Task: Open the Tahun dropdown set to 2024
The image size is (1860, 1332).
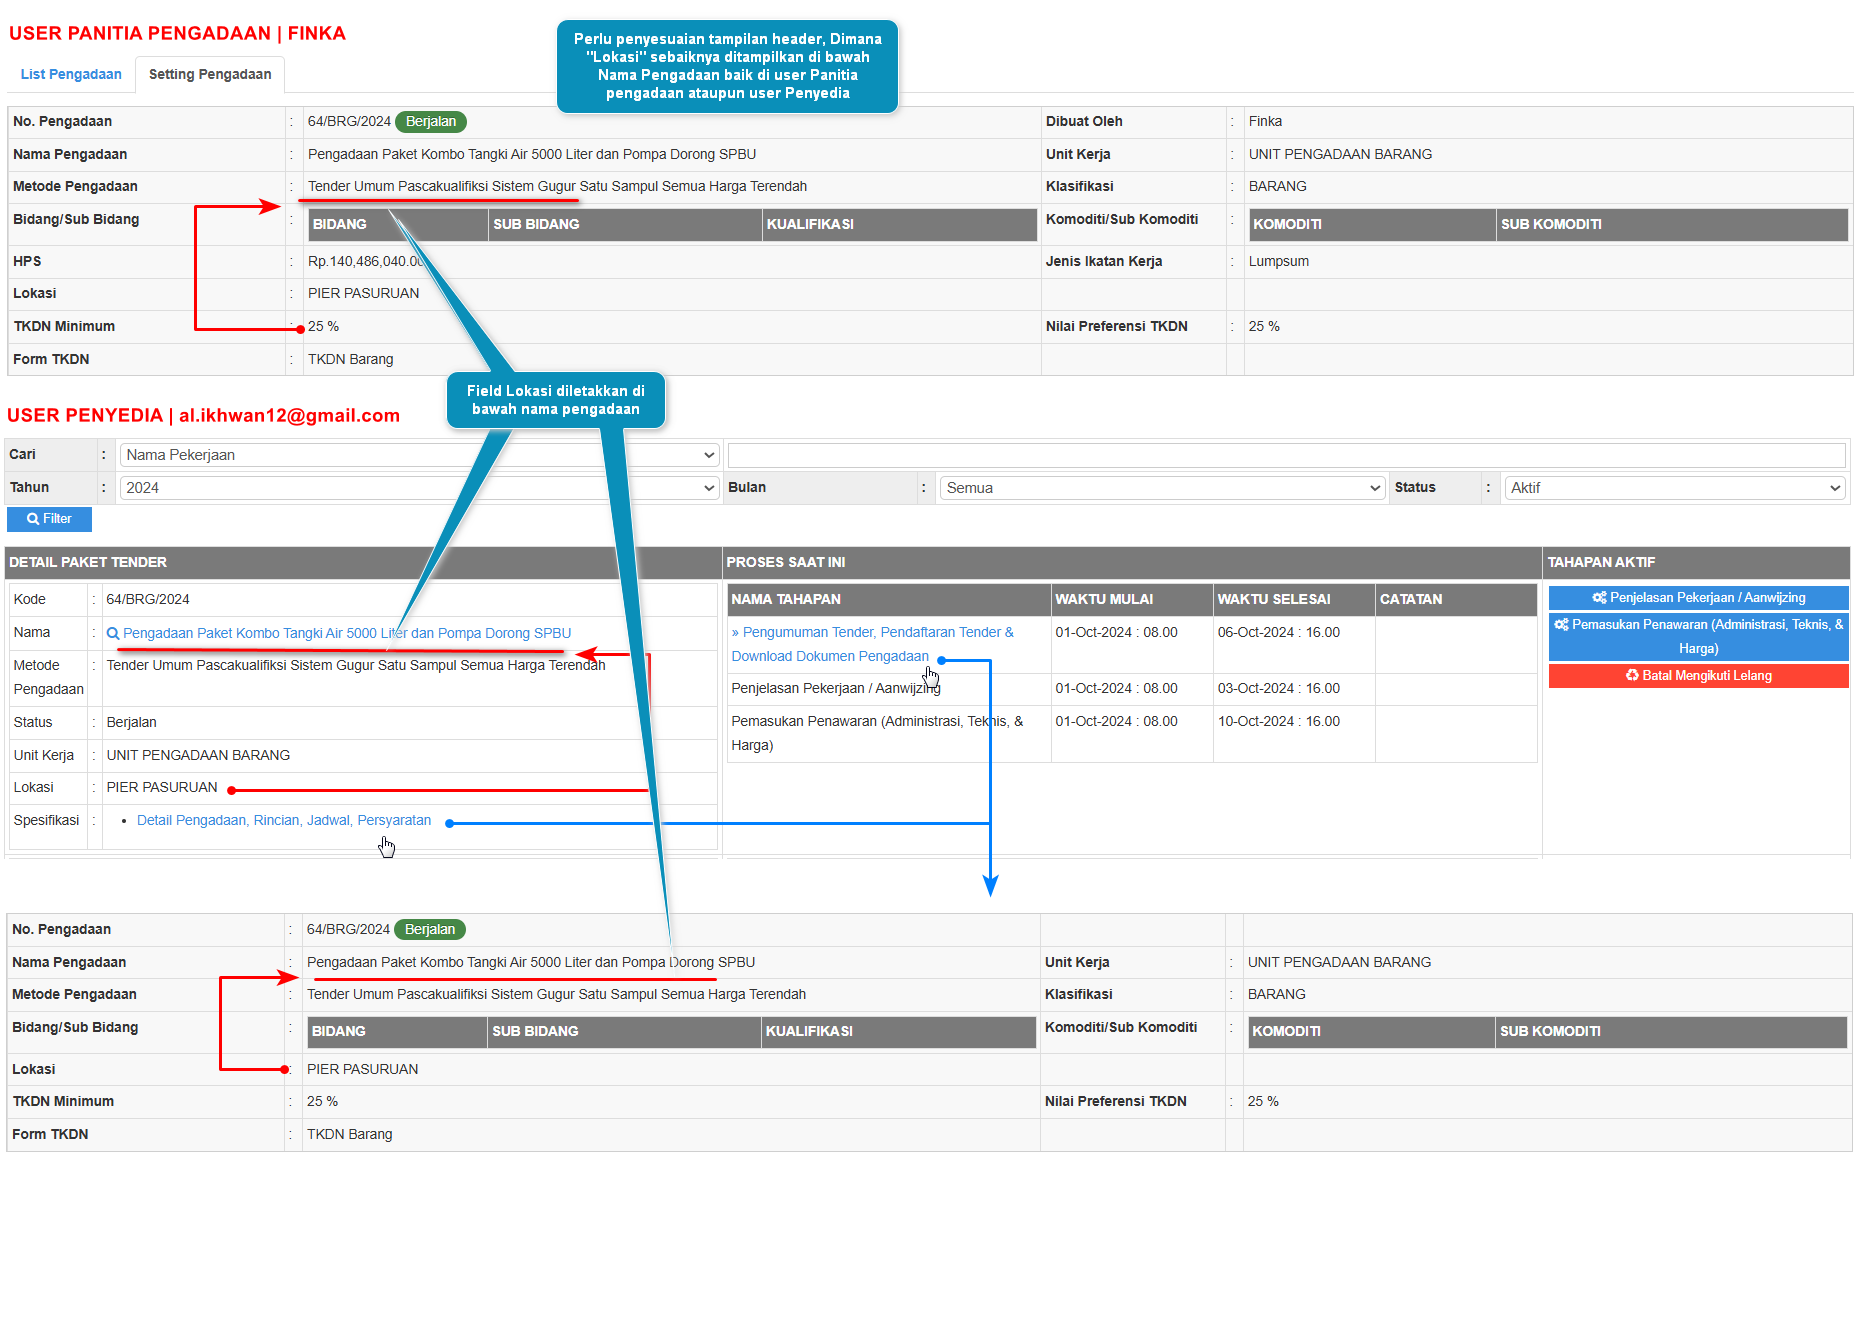Action: click(420, 488)
